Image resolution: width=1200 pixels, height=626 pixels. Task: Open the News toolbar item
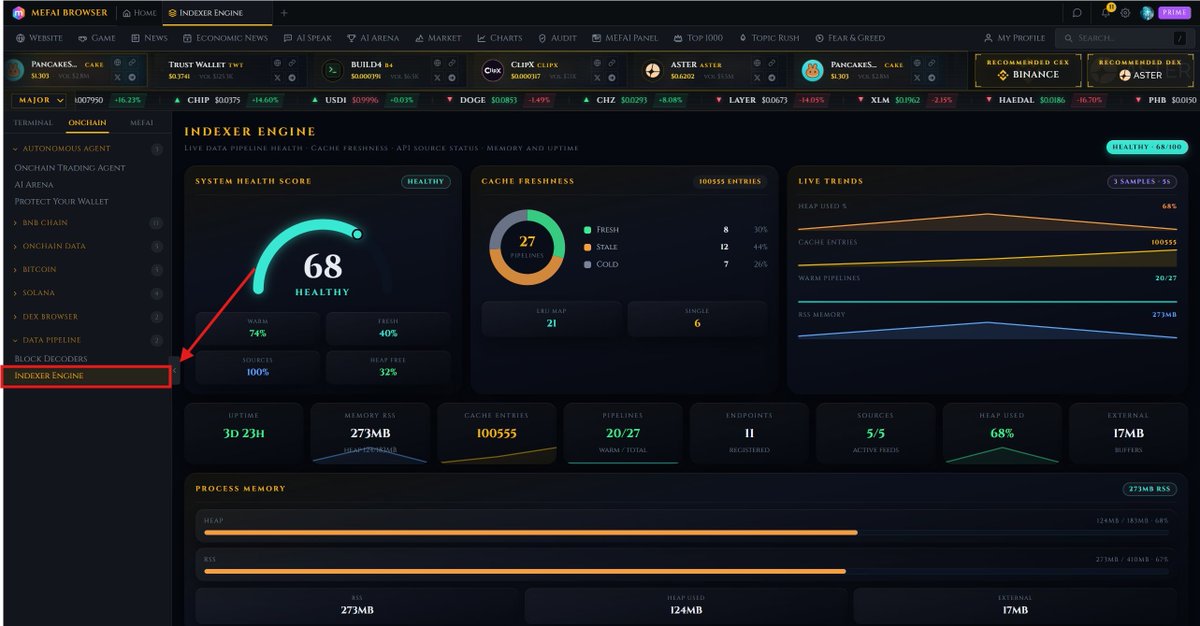point(149,38)
